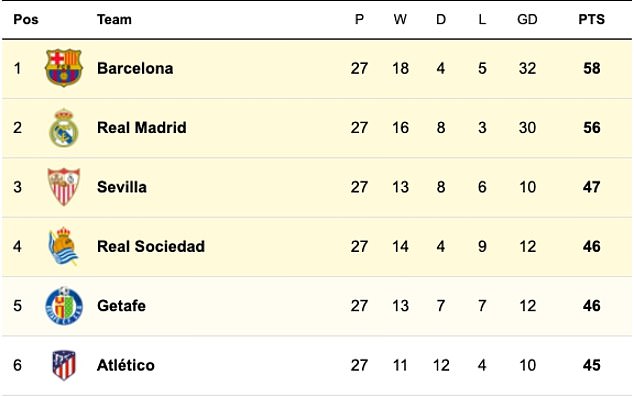634x397 pixels.
Task: Open the Barcelona team link
Action: pyautogui.click(x=135, y=68)
